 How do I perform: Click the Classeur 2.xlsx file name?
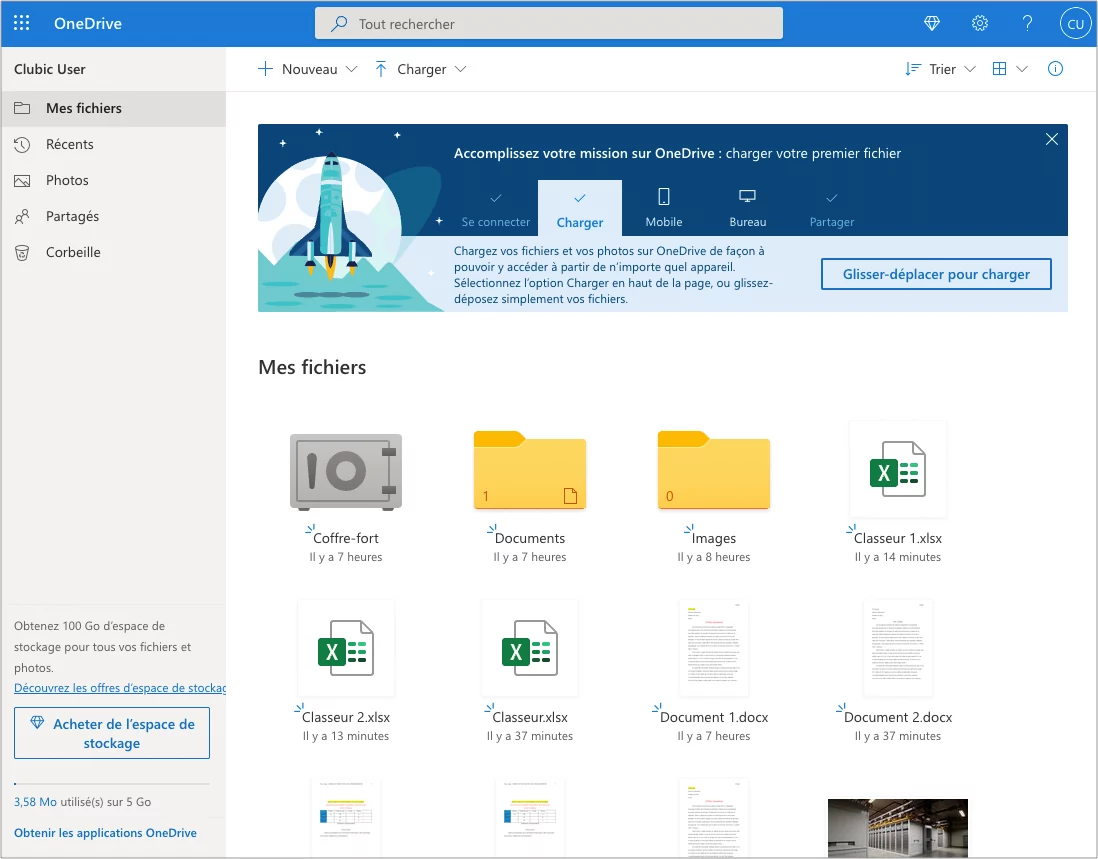pos(346,718)
